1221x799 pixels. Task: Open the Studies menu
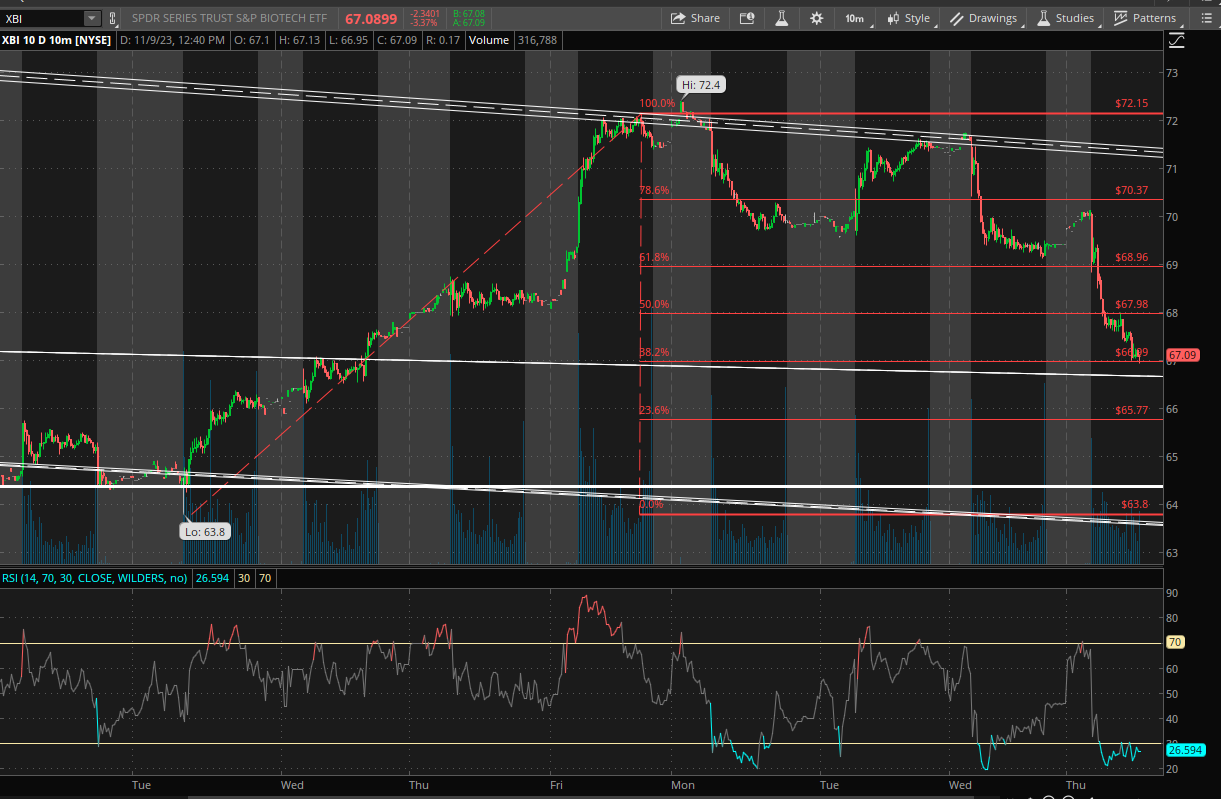pyautogui.click(x=1066, y=18)
